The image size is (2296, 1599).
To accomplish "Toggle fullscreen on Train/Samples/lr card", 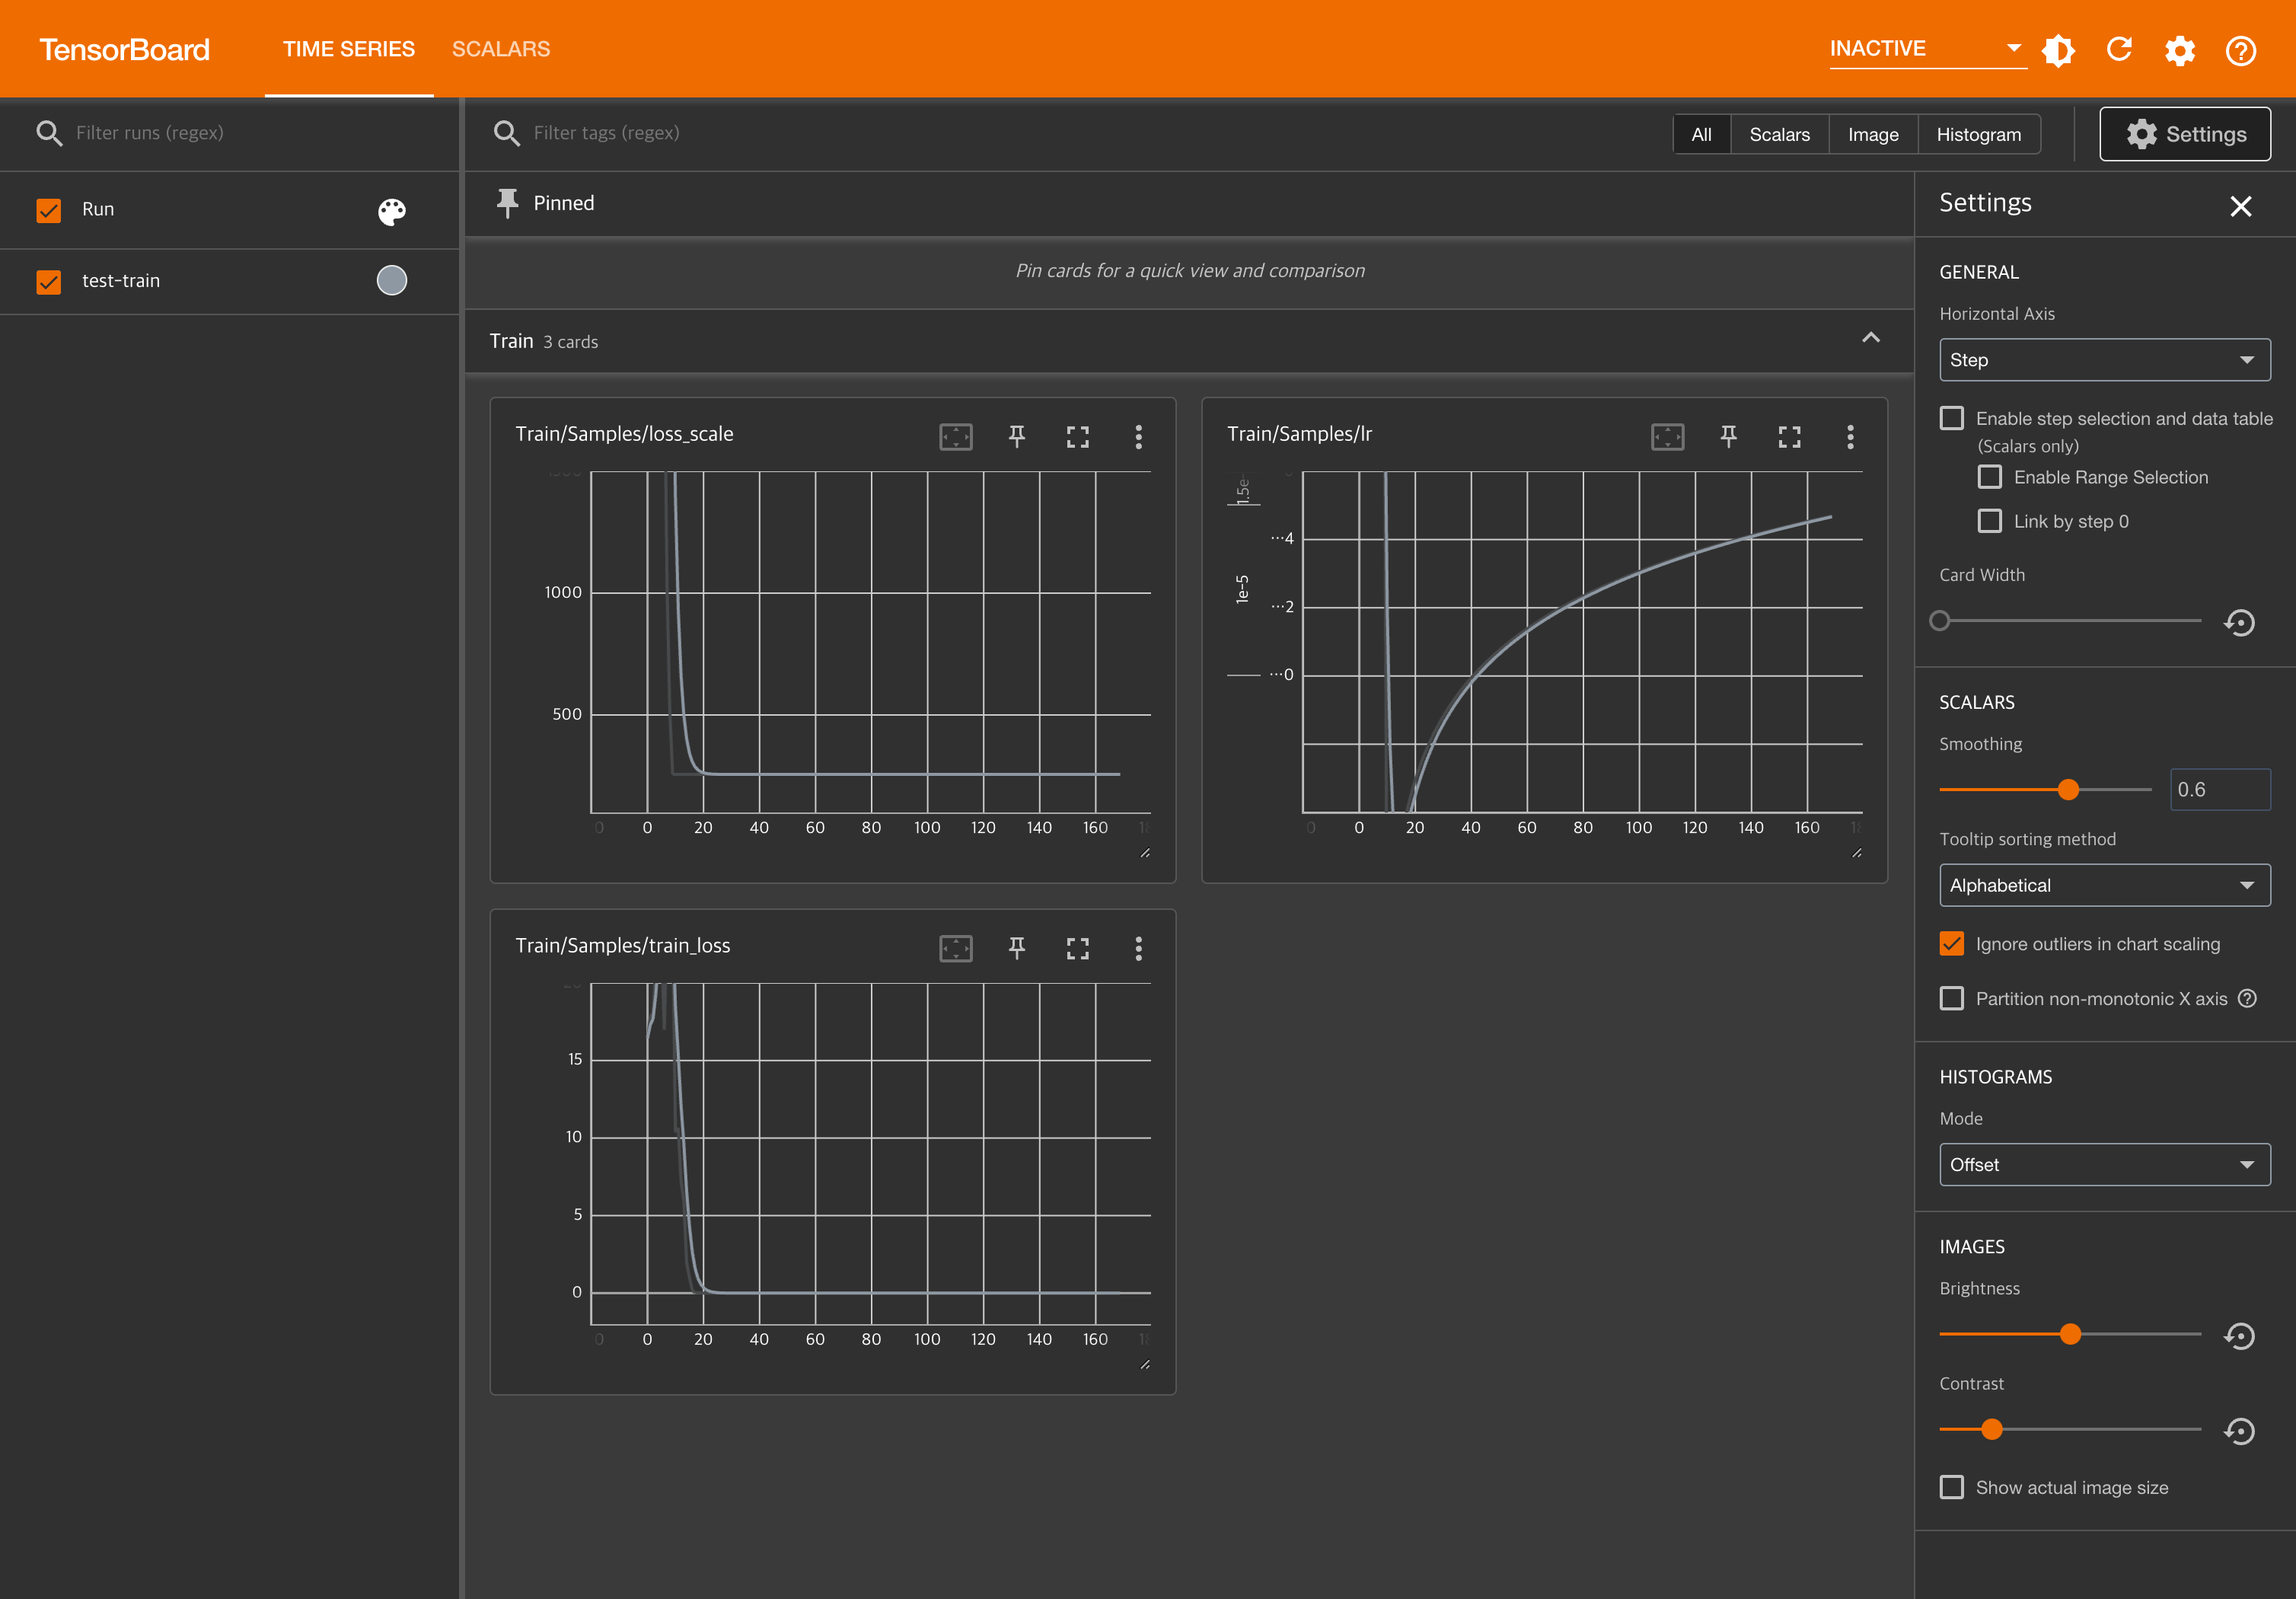I will tap(1789, 436).
